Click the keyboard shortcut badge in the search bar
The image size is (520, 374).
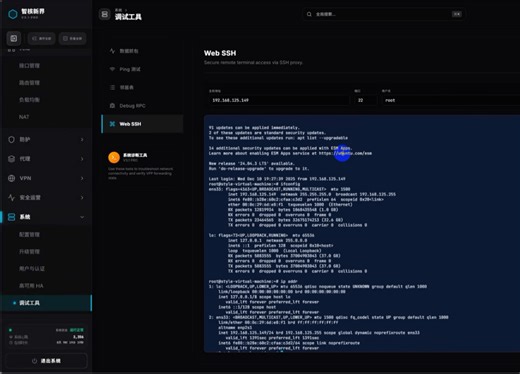pyautogui.click(x=457, y=14)
